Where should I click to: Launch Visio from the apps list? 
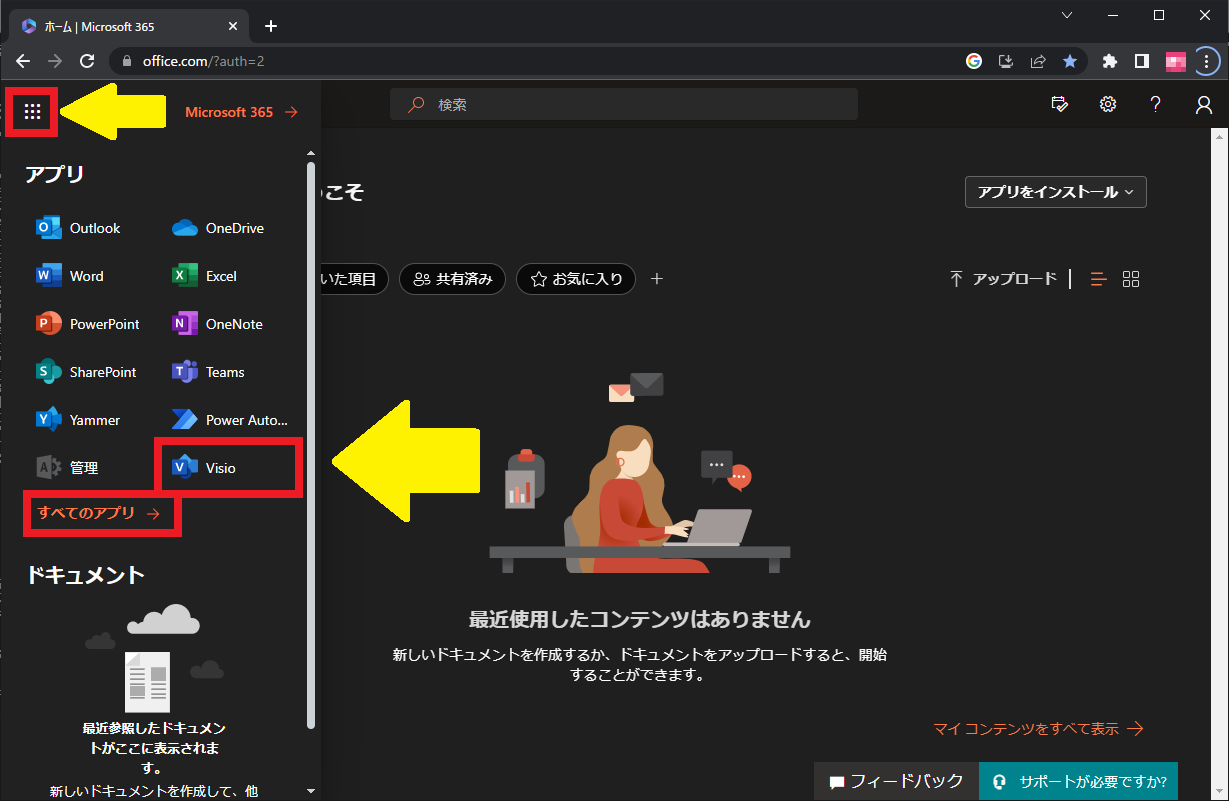[204, 467]
